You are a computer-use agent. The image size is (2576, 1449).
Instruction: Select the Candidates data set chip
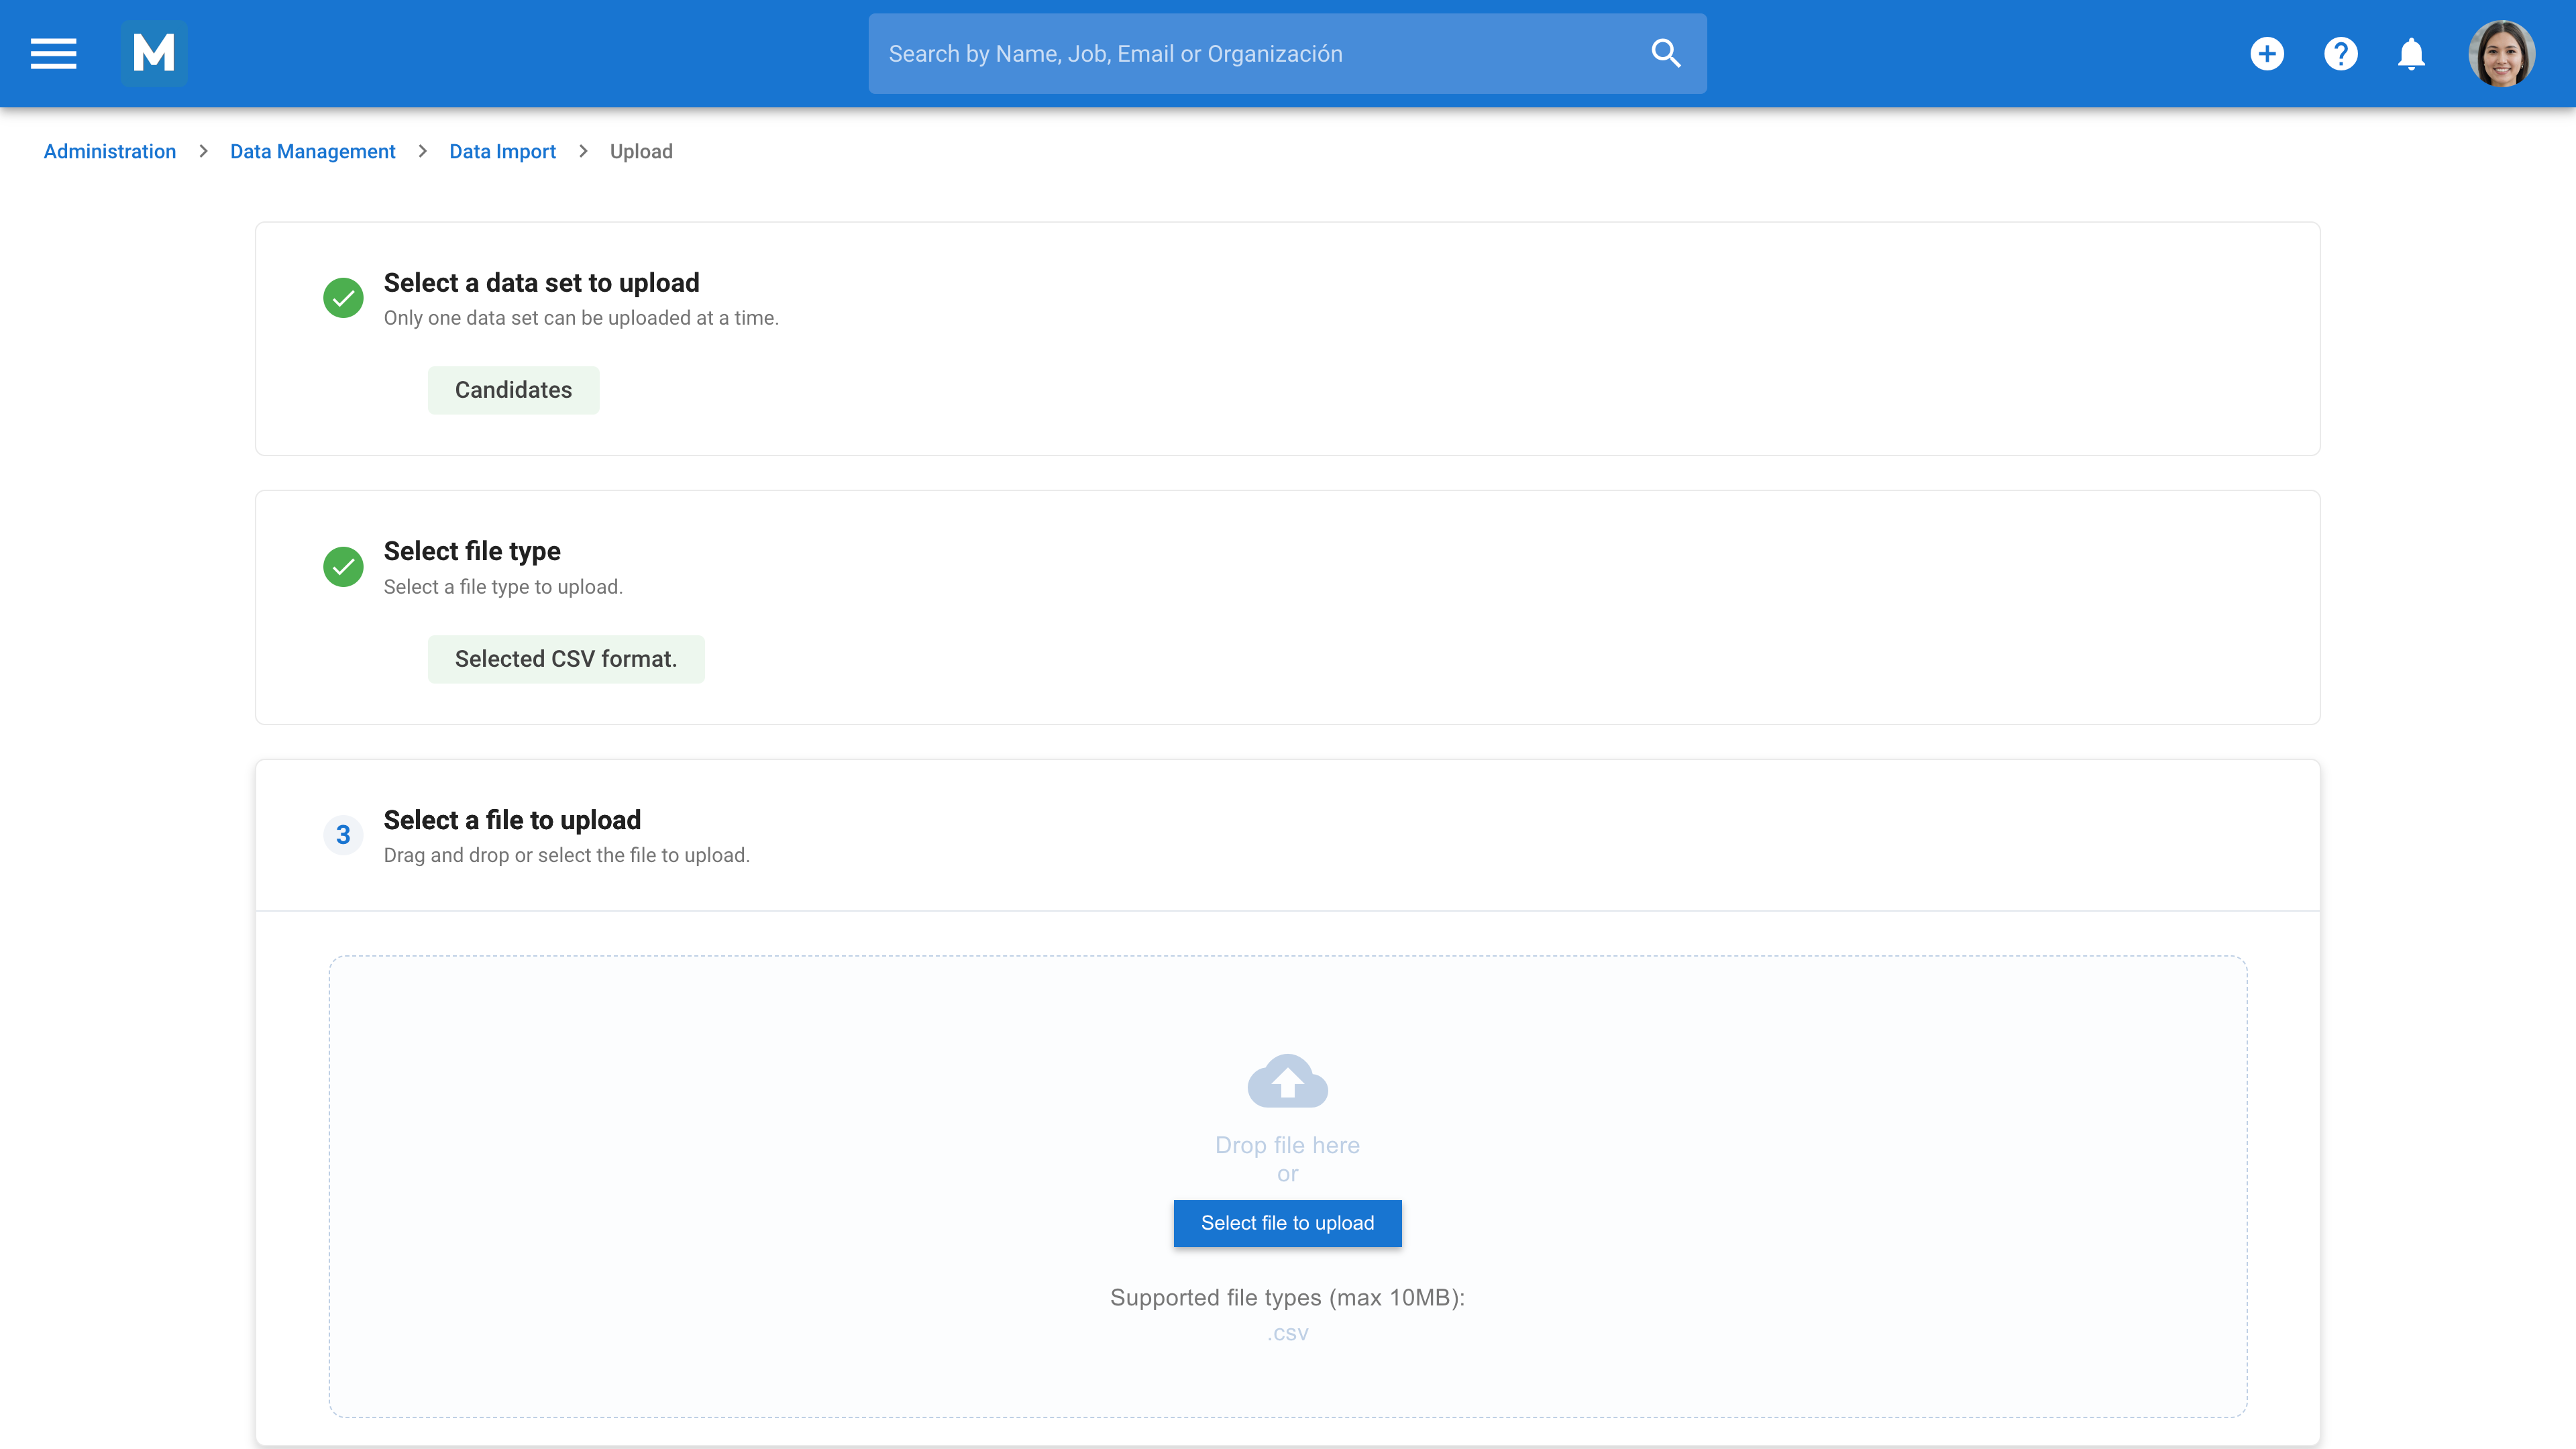513,390
